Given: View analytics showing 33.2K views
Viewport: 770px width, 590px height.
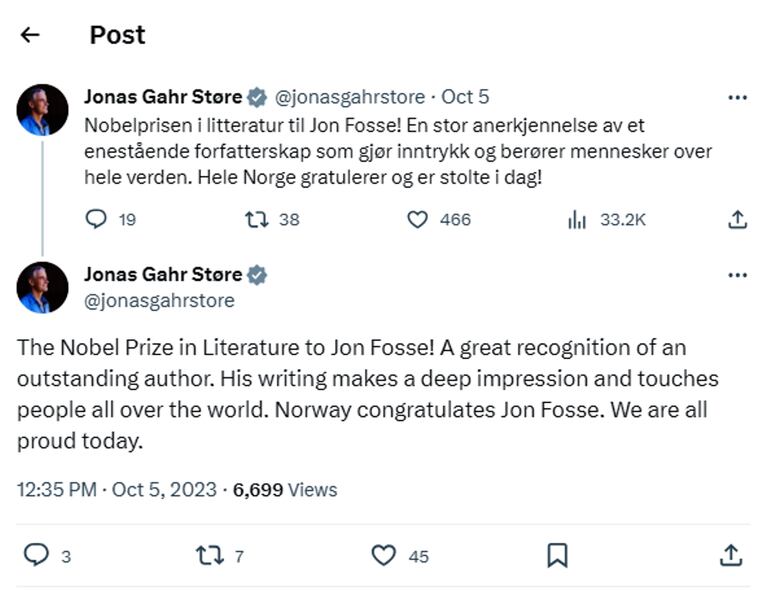Looking at the screenshot, I should pyautogui.click(x=577, y=219).
